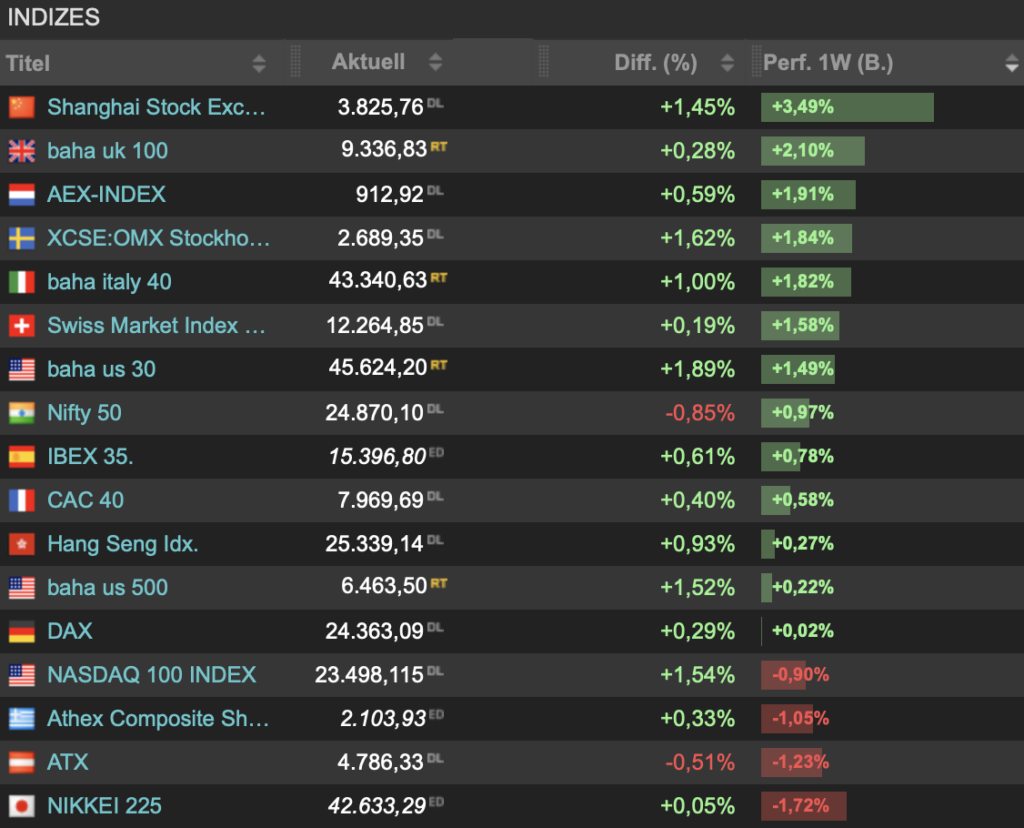Open the Swiss Market Index link
1024x828 pixels.
pyautogui.click(x=157, y=325)
